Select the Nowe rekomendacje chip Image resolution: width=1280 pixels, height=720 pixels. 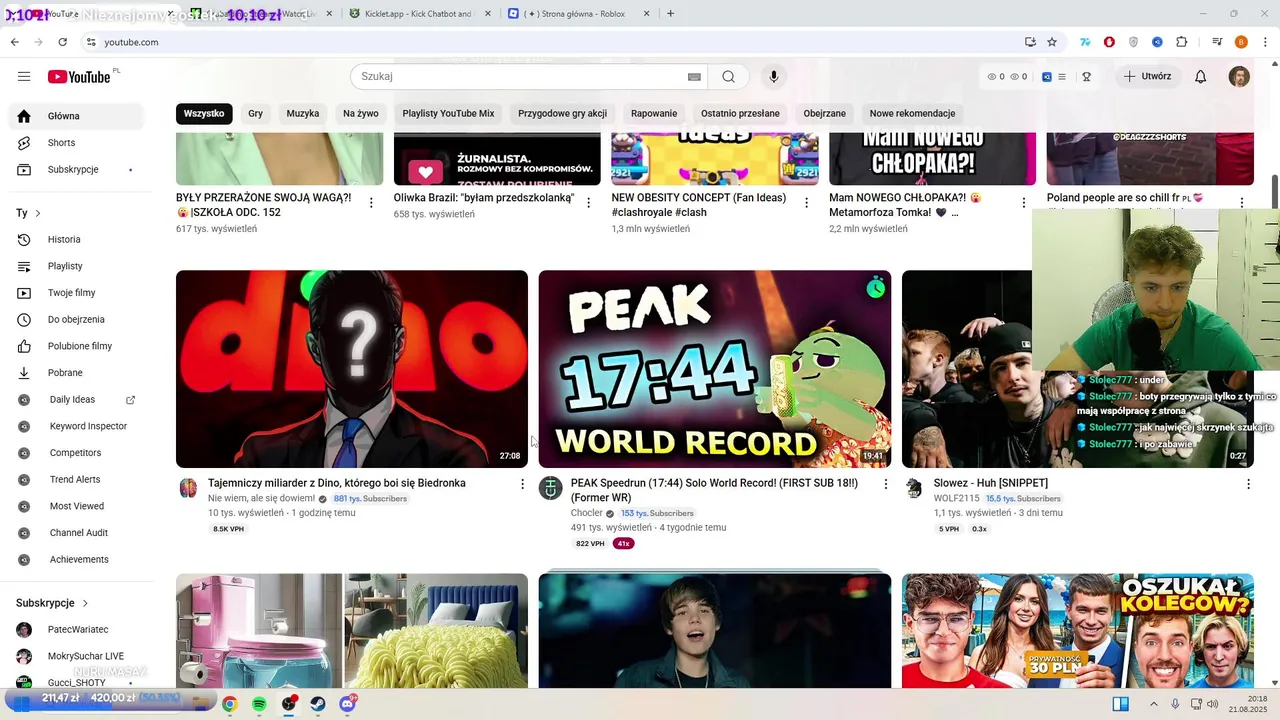(912, 113)
